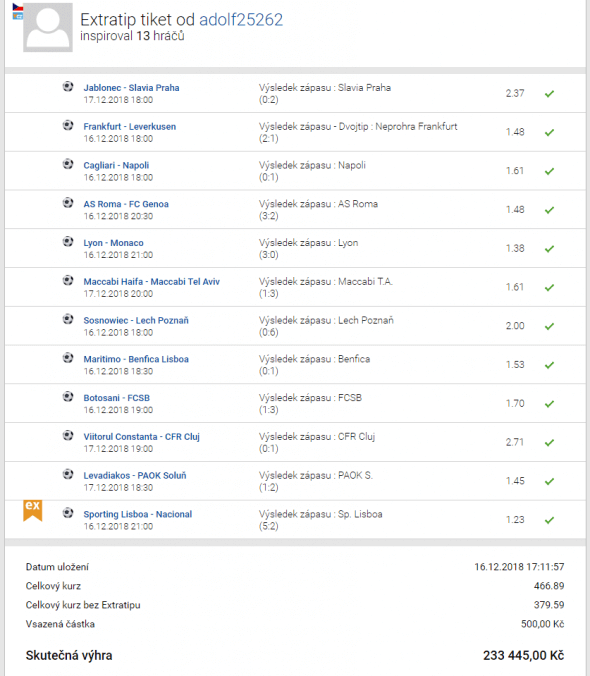Click green checkmark on PAOK Soluň row

pos(549,482)
